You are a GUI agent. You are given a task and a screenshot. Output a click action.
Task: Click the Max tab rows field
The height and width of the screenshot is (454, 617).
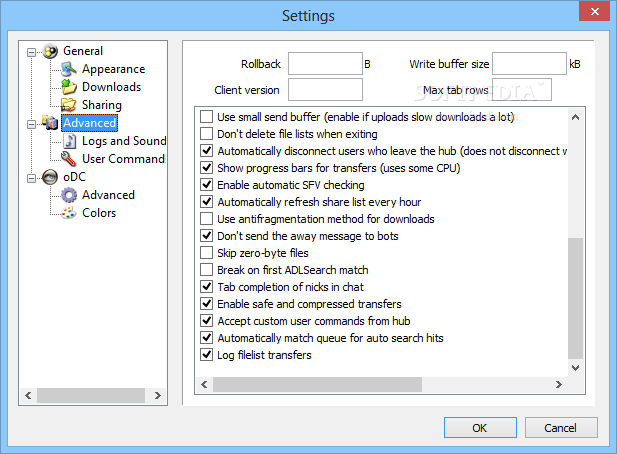pyautogui.click(x=522, y=90)
